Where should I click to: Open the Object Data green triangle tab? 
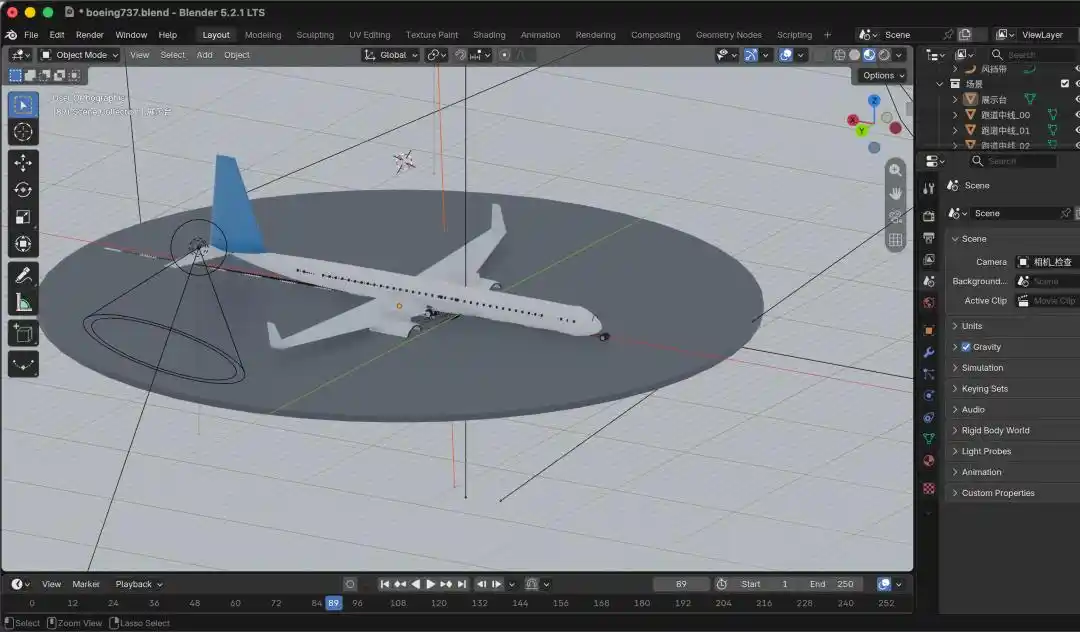tap(928, 439)
